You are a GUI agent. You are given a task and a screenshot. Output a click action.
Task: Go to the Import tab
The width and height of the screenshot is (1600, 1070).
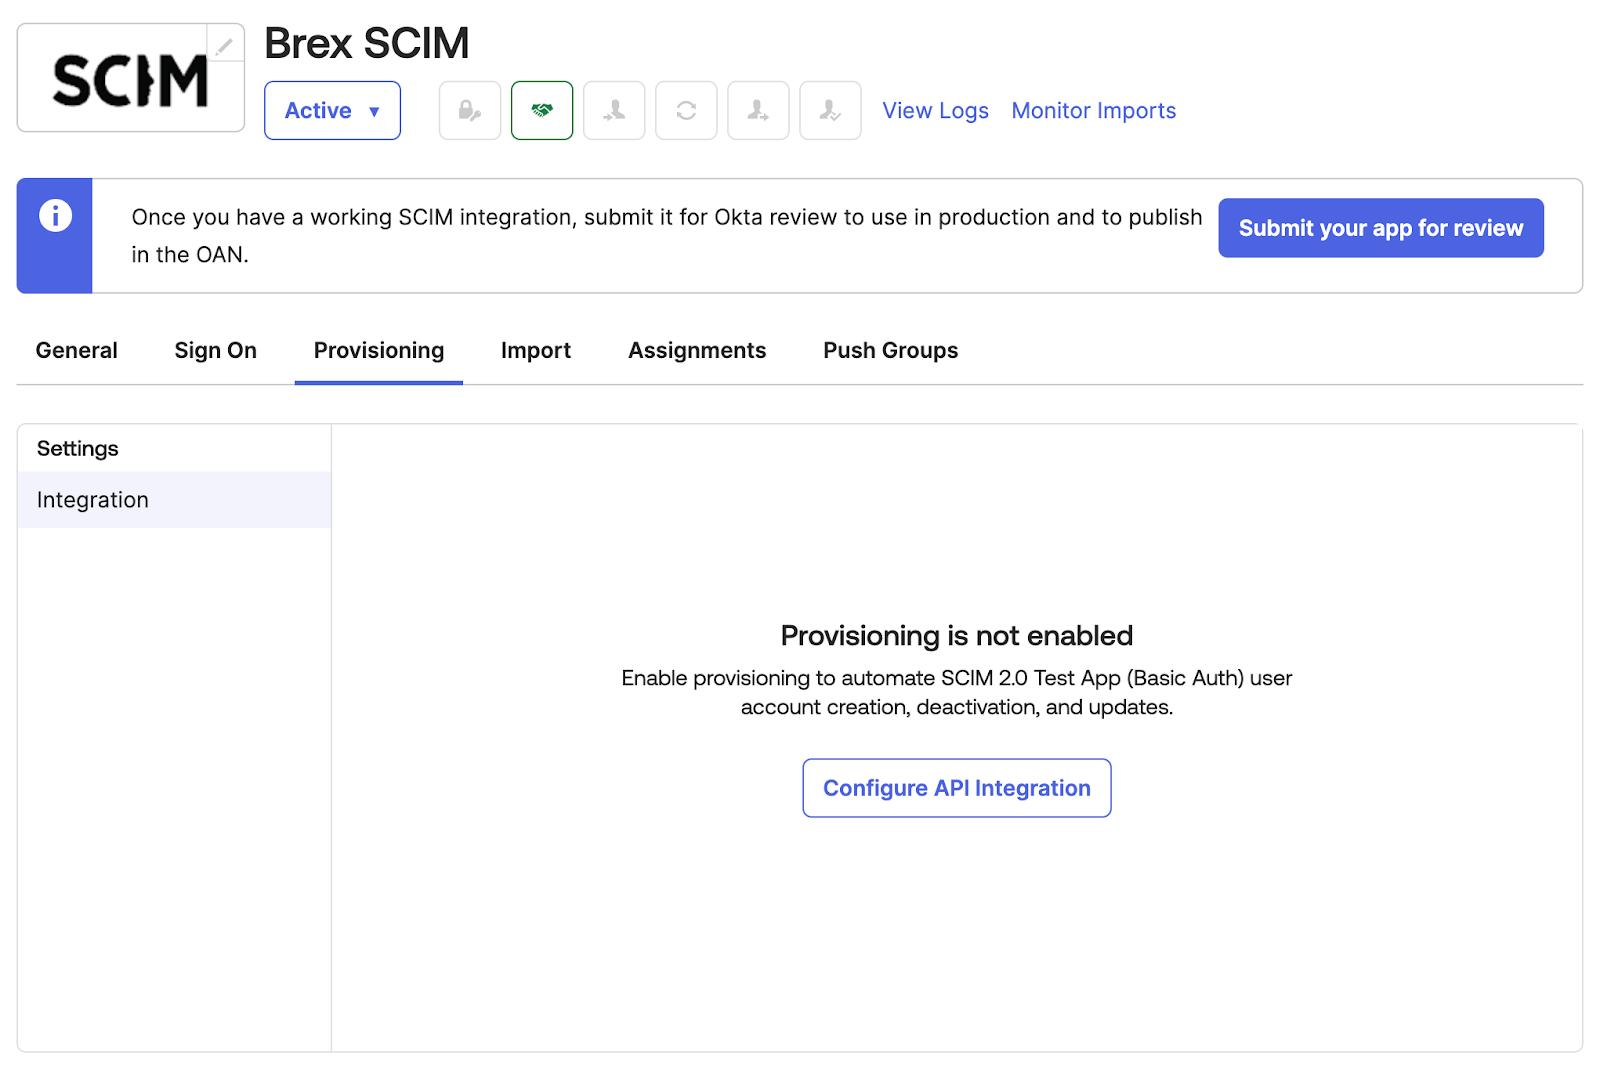click(x=535, y=351)
